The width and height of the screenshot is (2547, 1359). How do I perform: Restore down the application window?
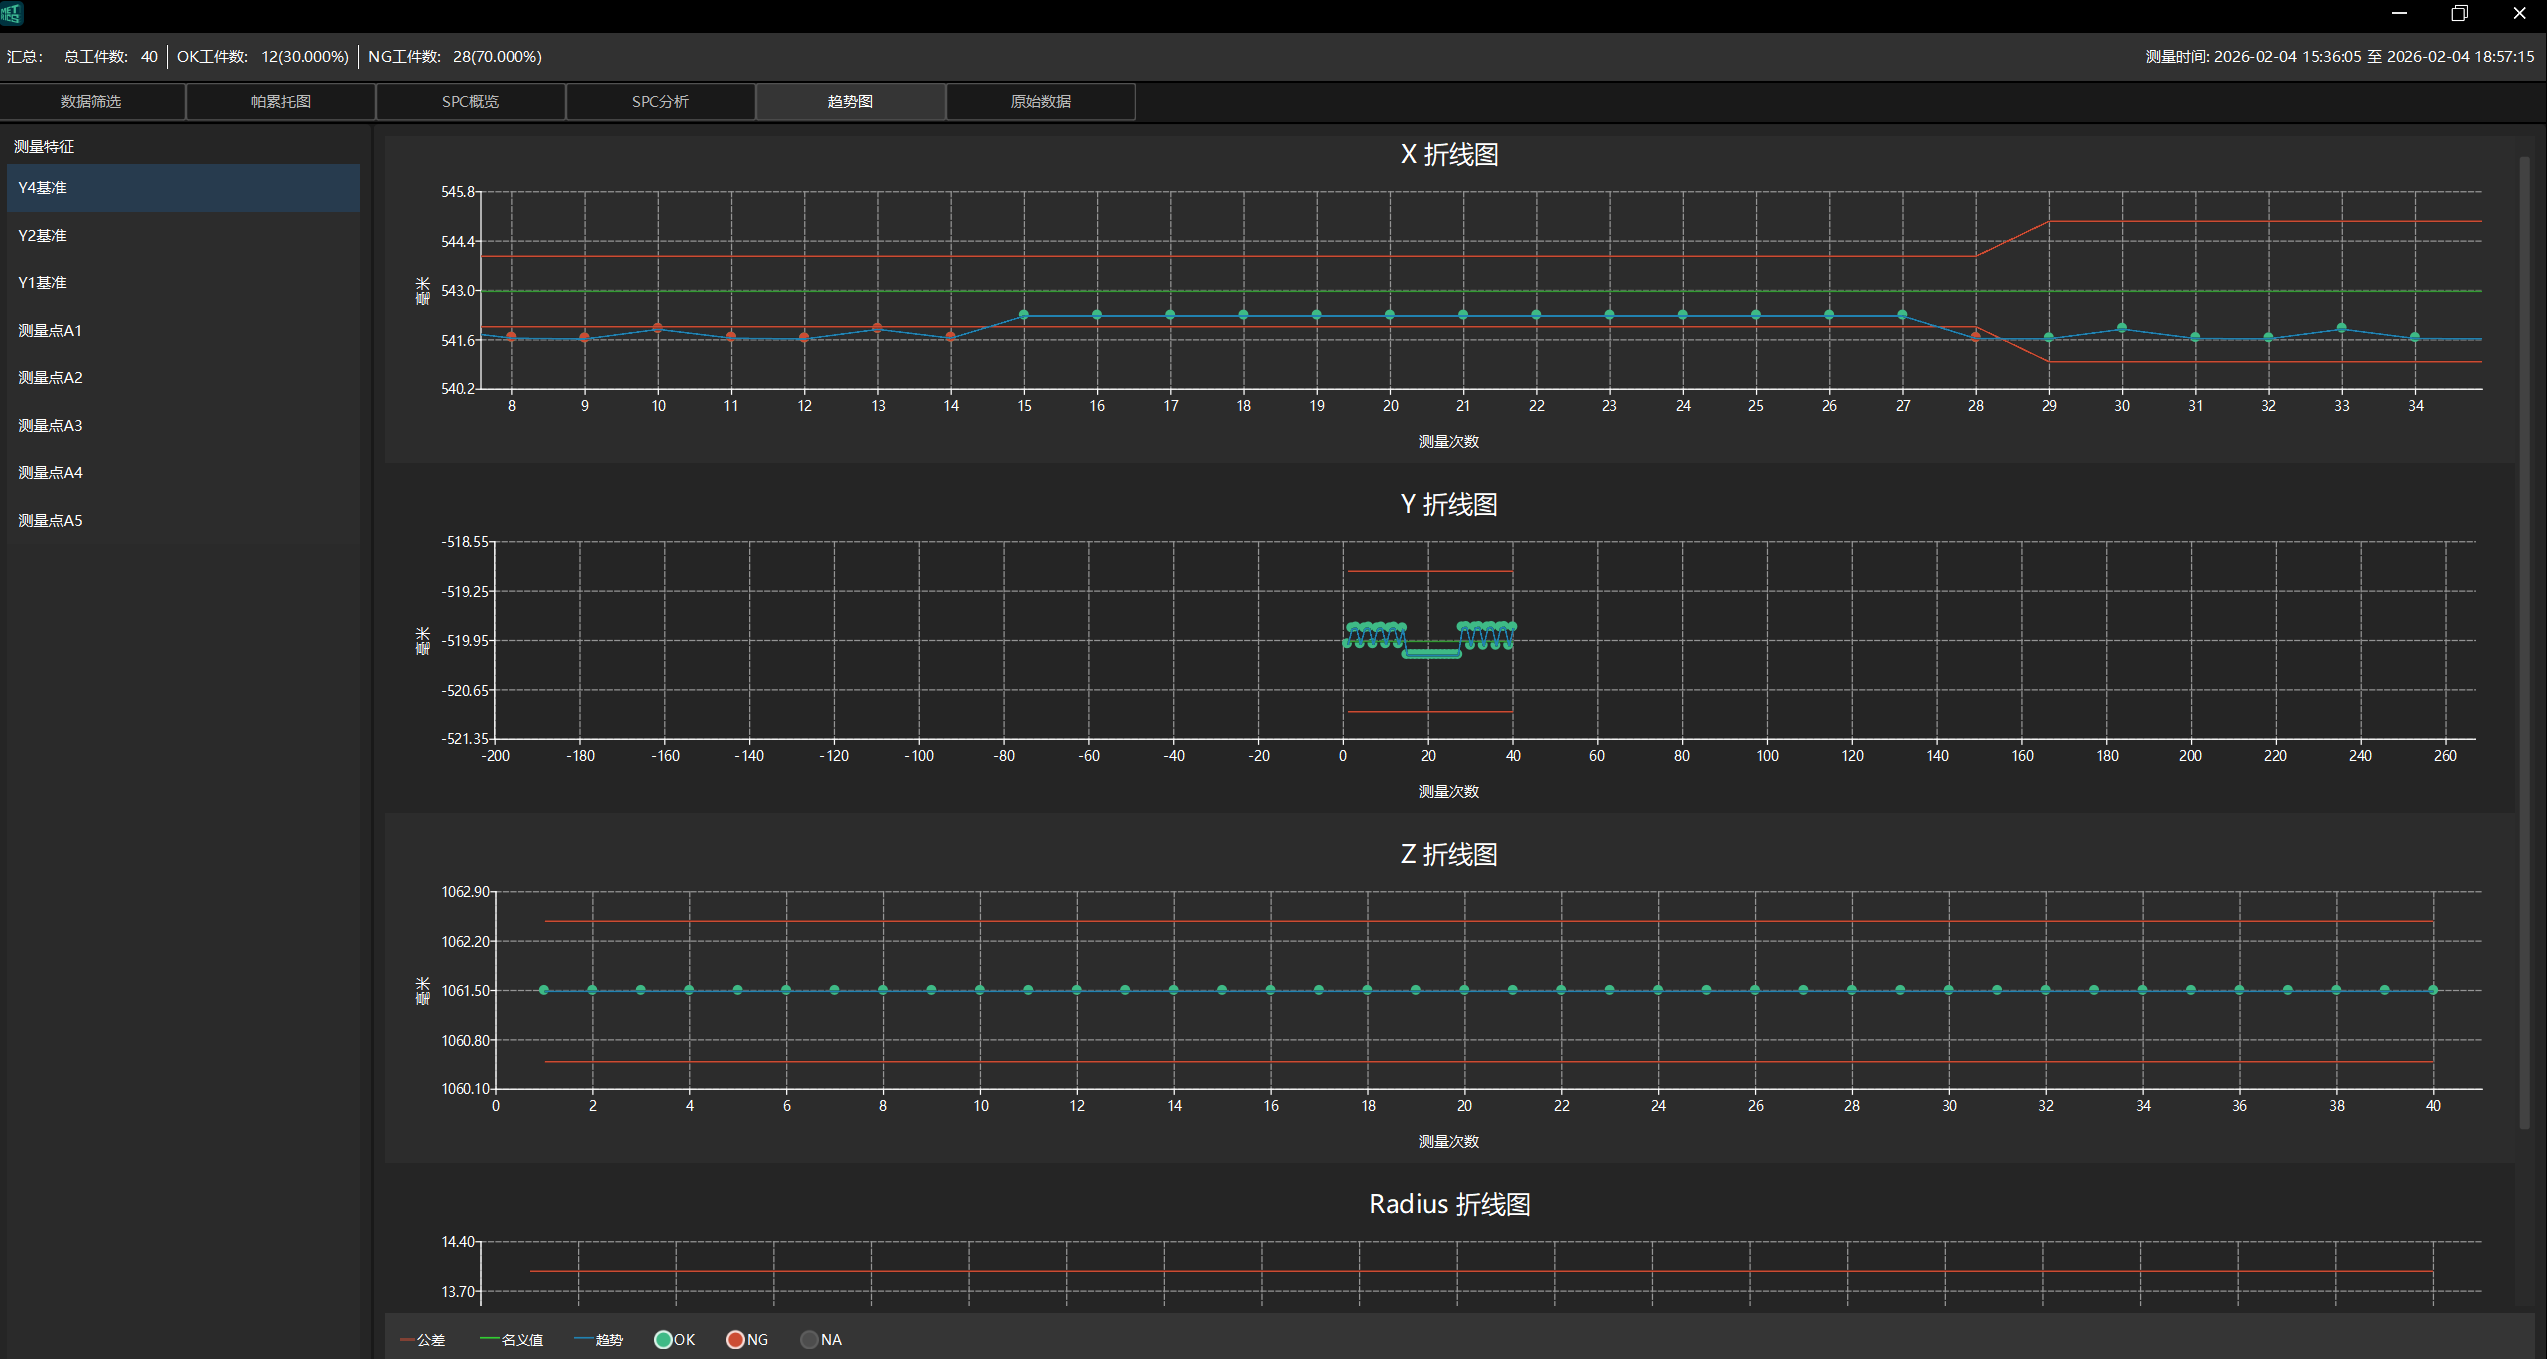click(2459, 13)
